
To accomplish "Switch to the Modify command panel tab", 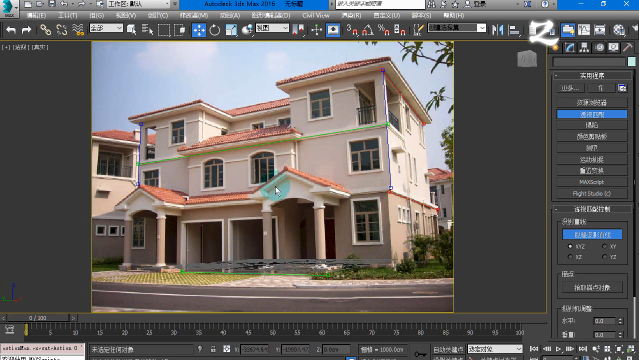I will [x=570, y=48].
